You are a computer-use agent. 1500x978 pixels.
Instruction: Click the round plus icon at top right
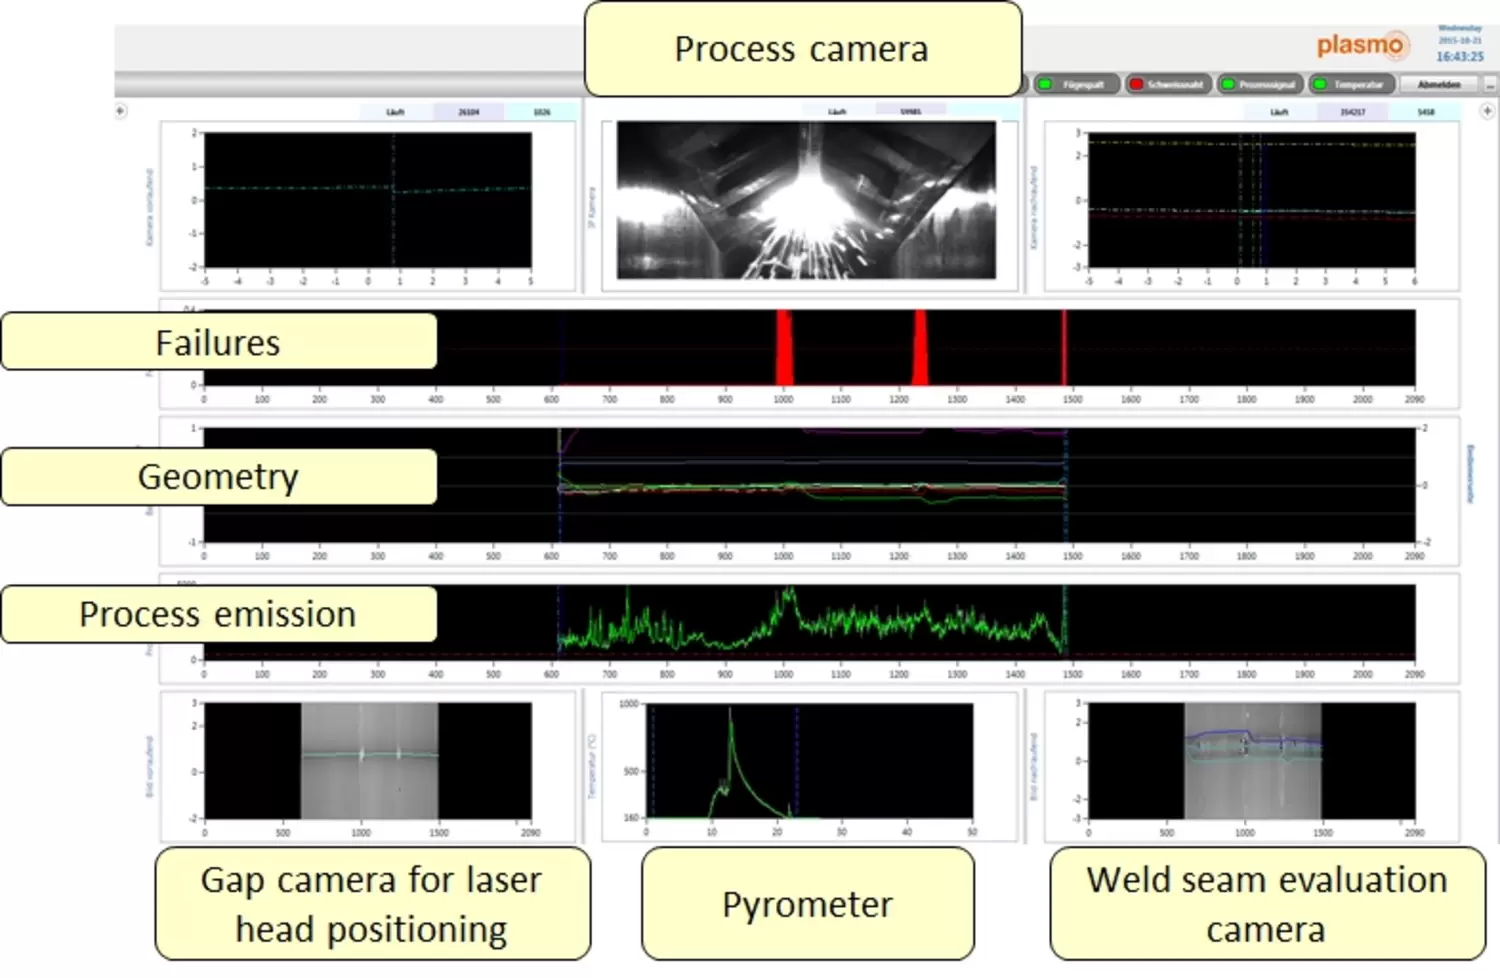1487,111
